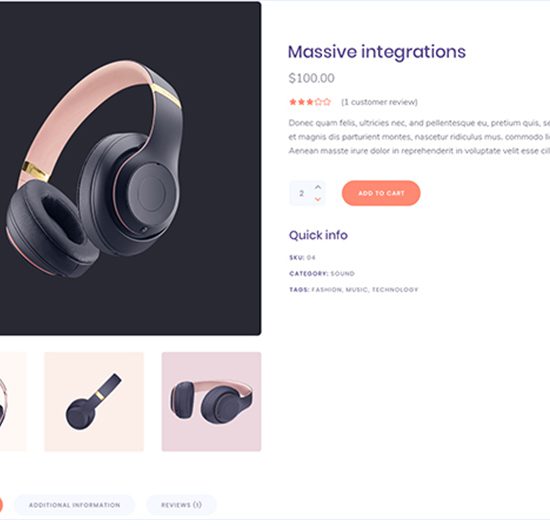This screenshot has height=526, width=550.
Task: Select the Technology tag
Action: point(395,290)
